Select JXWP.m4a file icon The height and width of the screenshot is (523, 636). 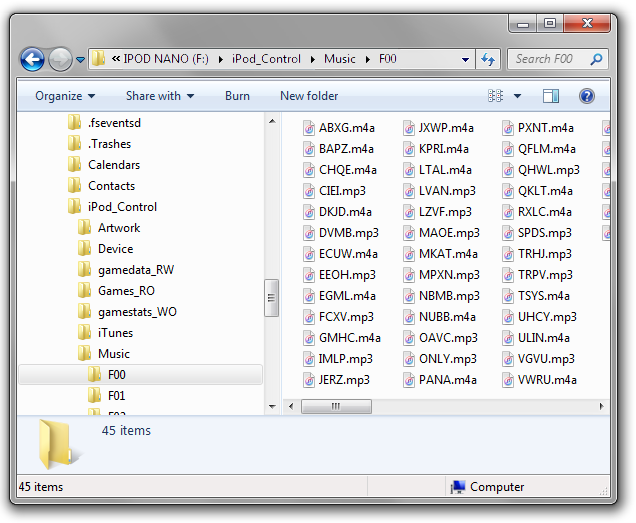(409, 128)
